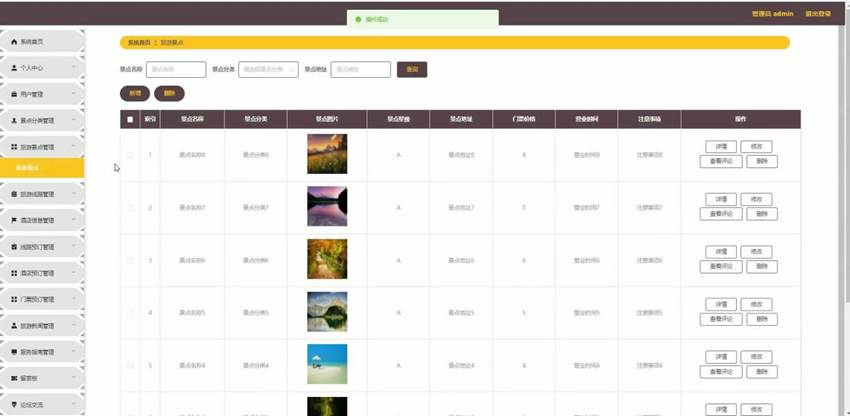
Task: Click the 管理员 admin link in header
Action: tap(772, 14)
